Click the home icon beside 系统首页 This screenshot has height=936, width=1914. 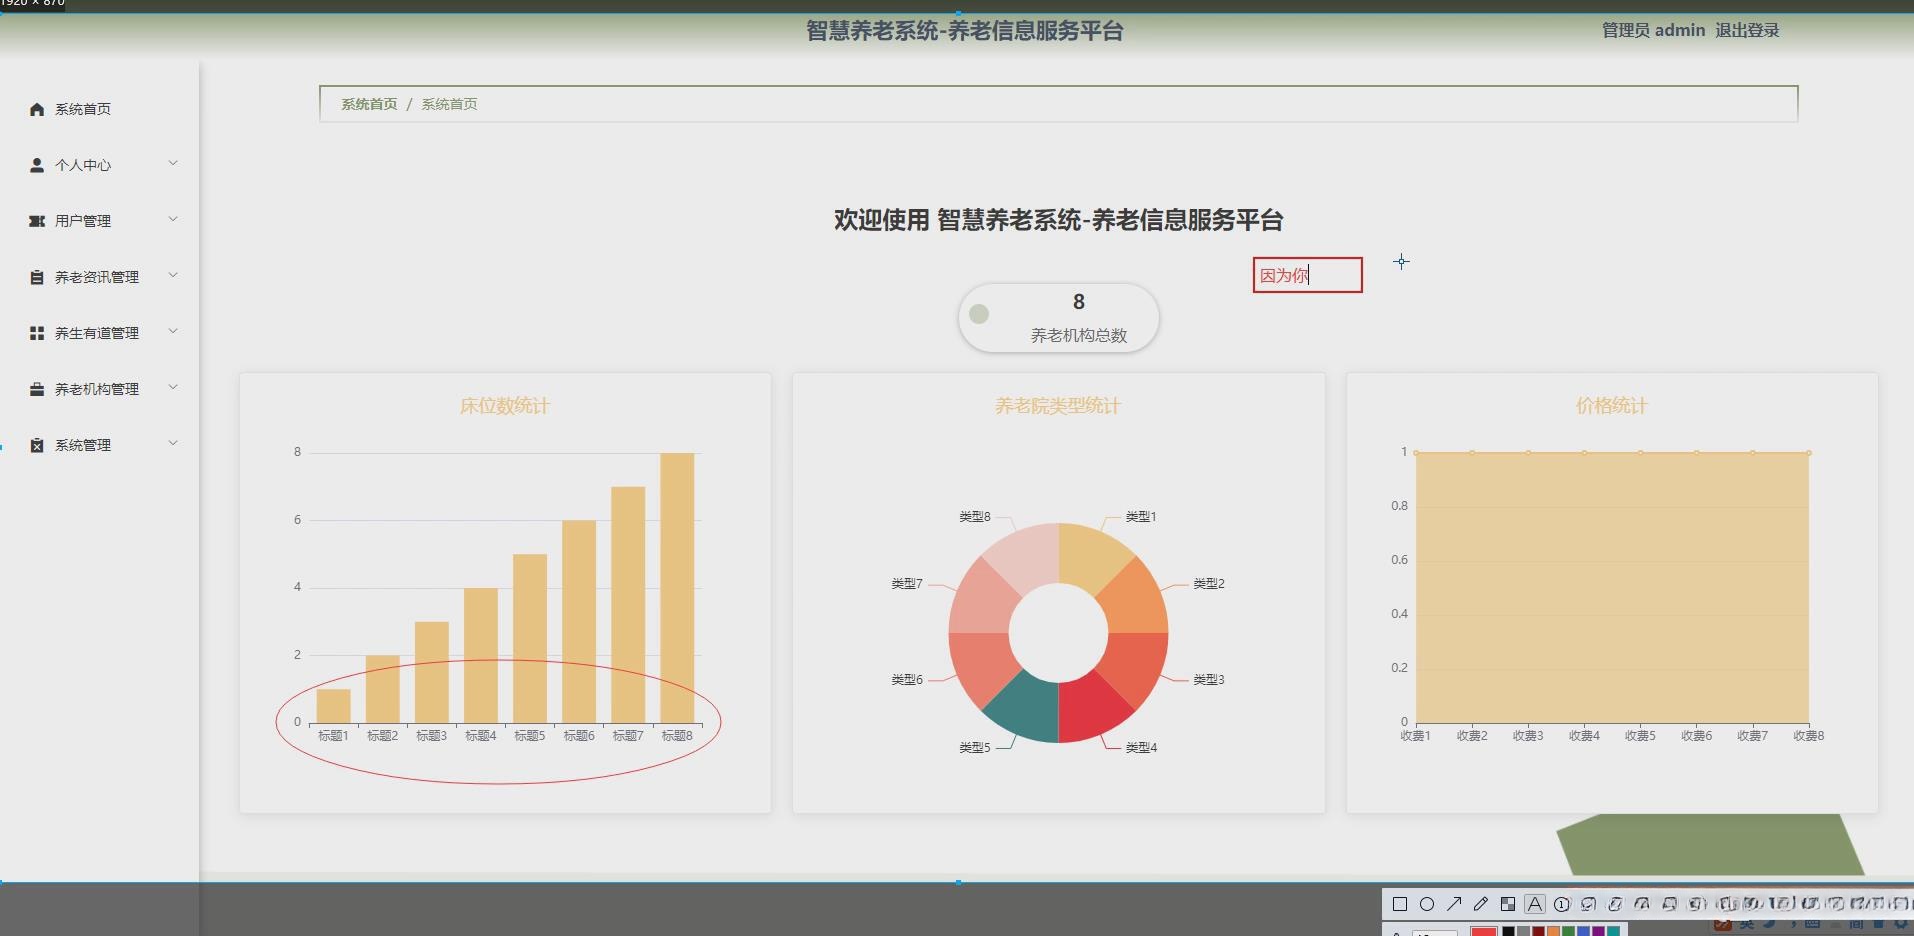tap(37, 109)
